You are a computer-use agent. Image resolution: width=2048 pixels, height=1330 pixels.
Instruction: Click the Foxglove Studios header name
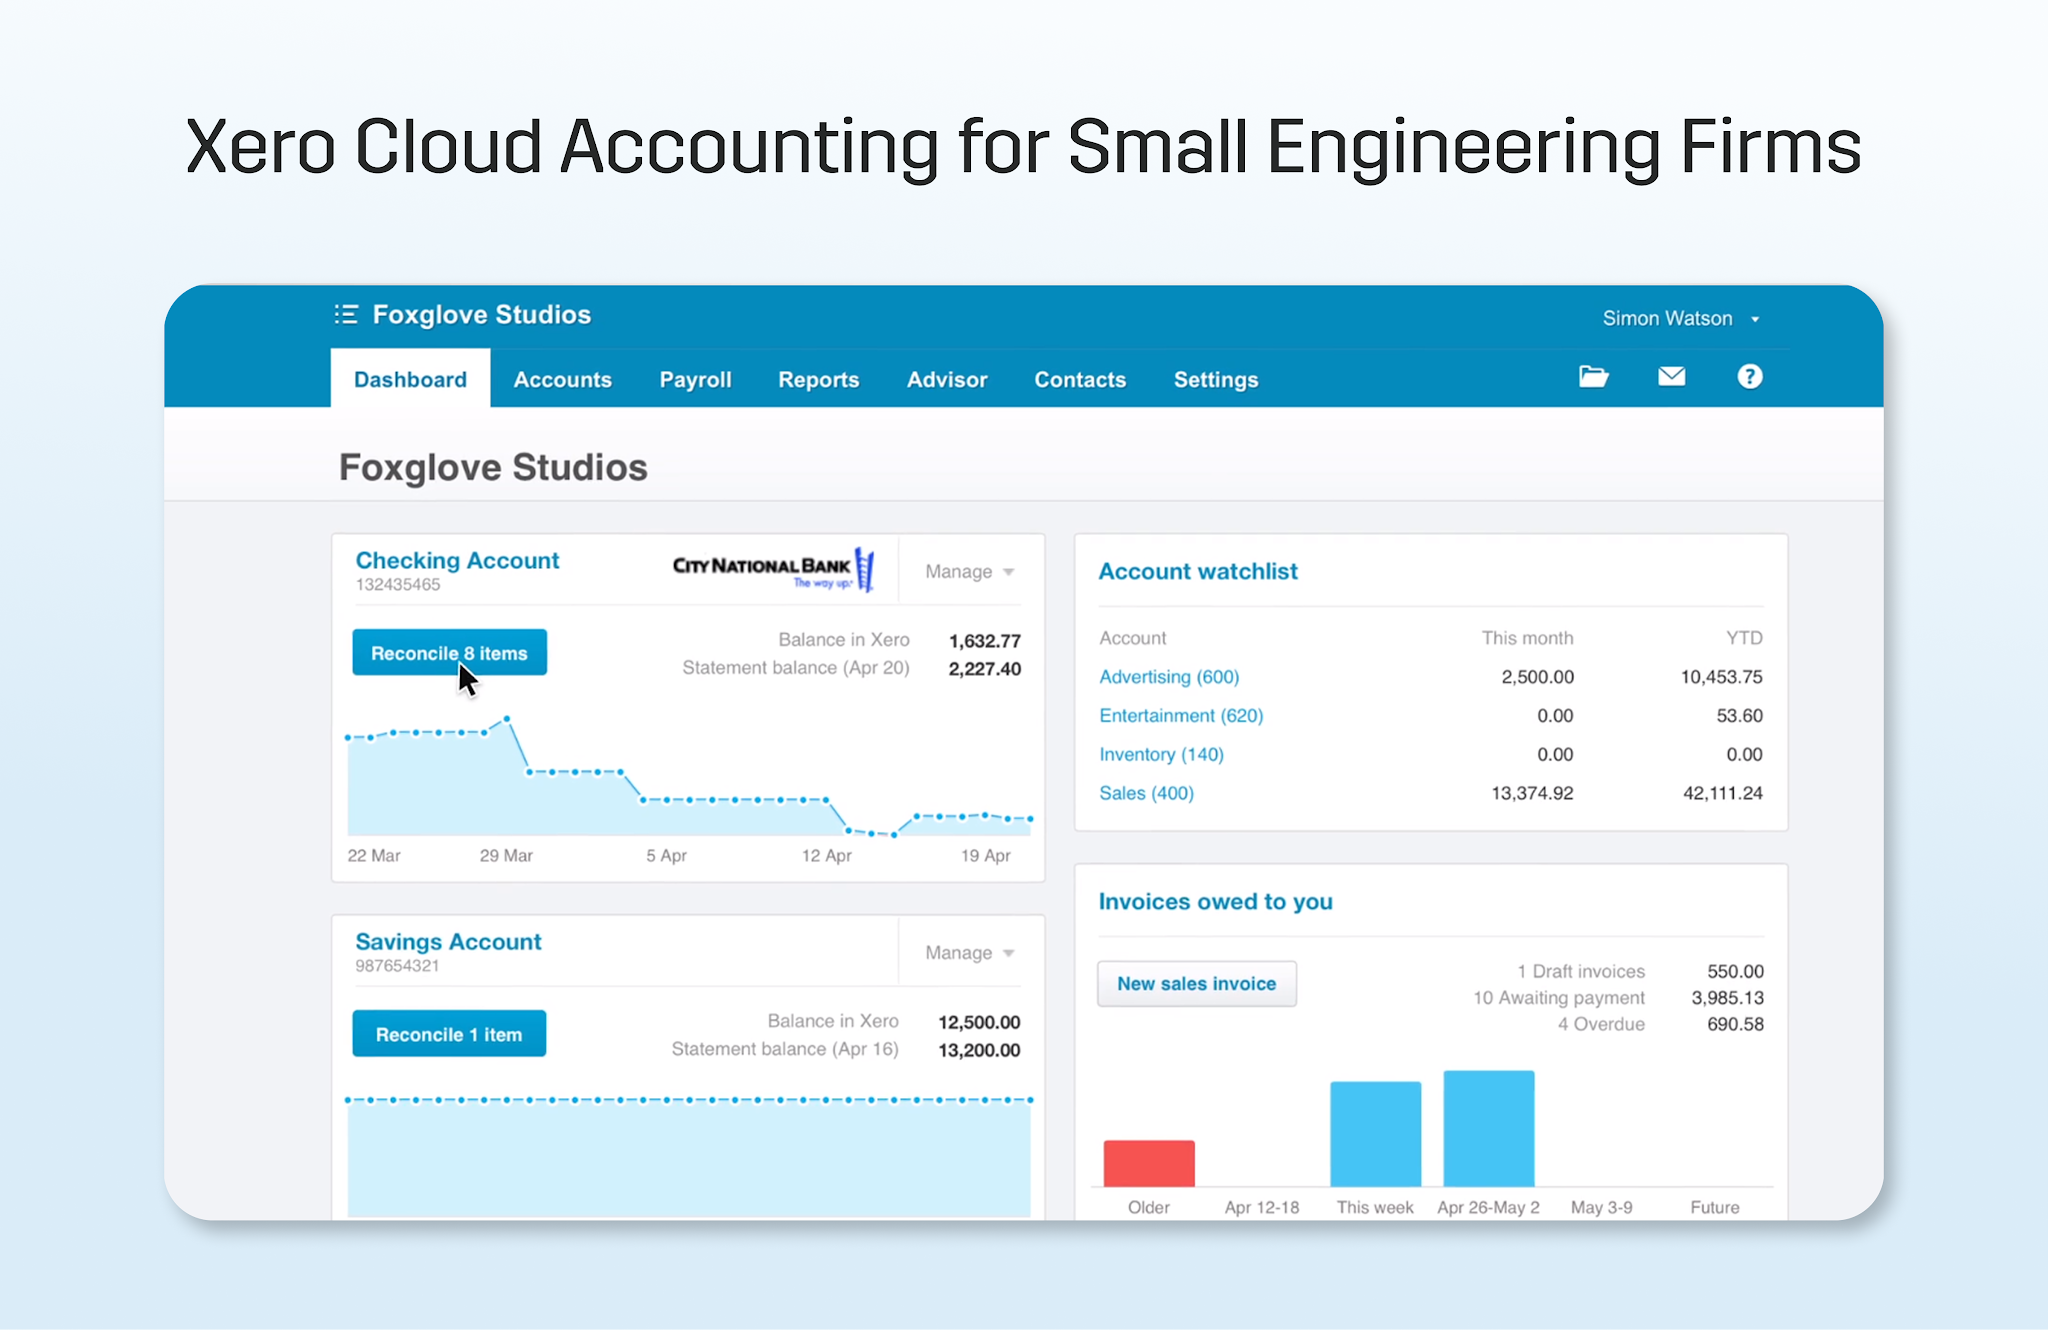481,315
